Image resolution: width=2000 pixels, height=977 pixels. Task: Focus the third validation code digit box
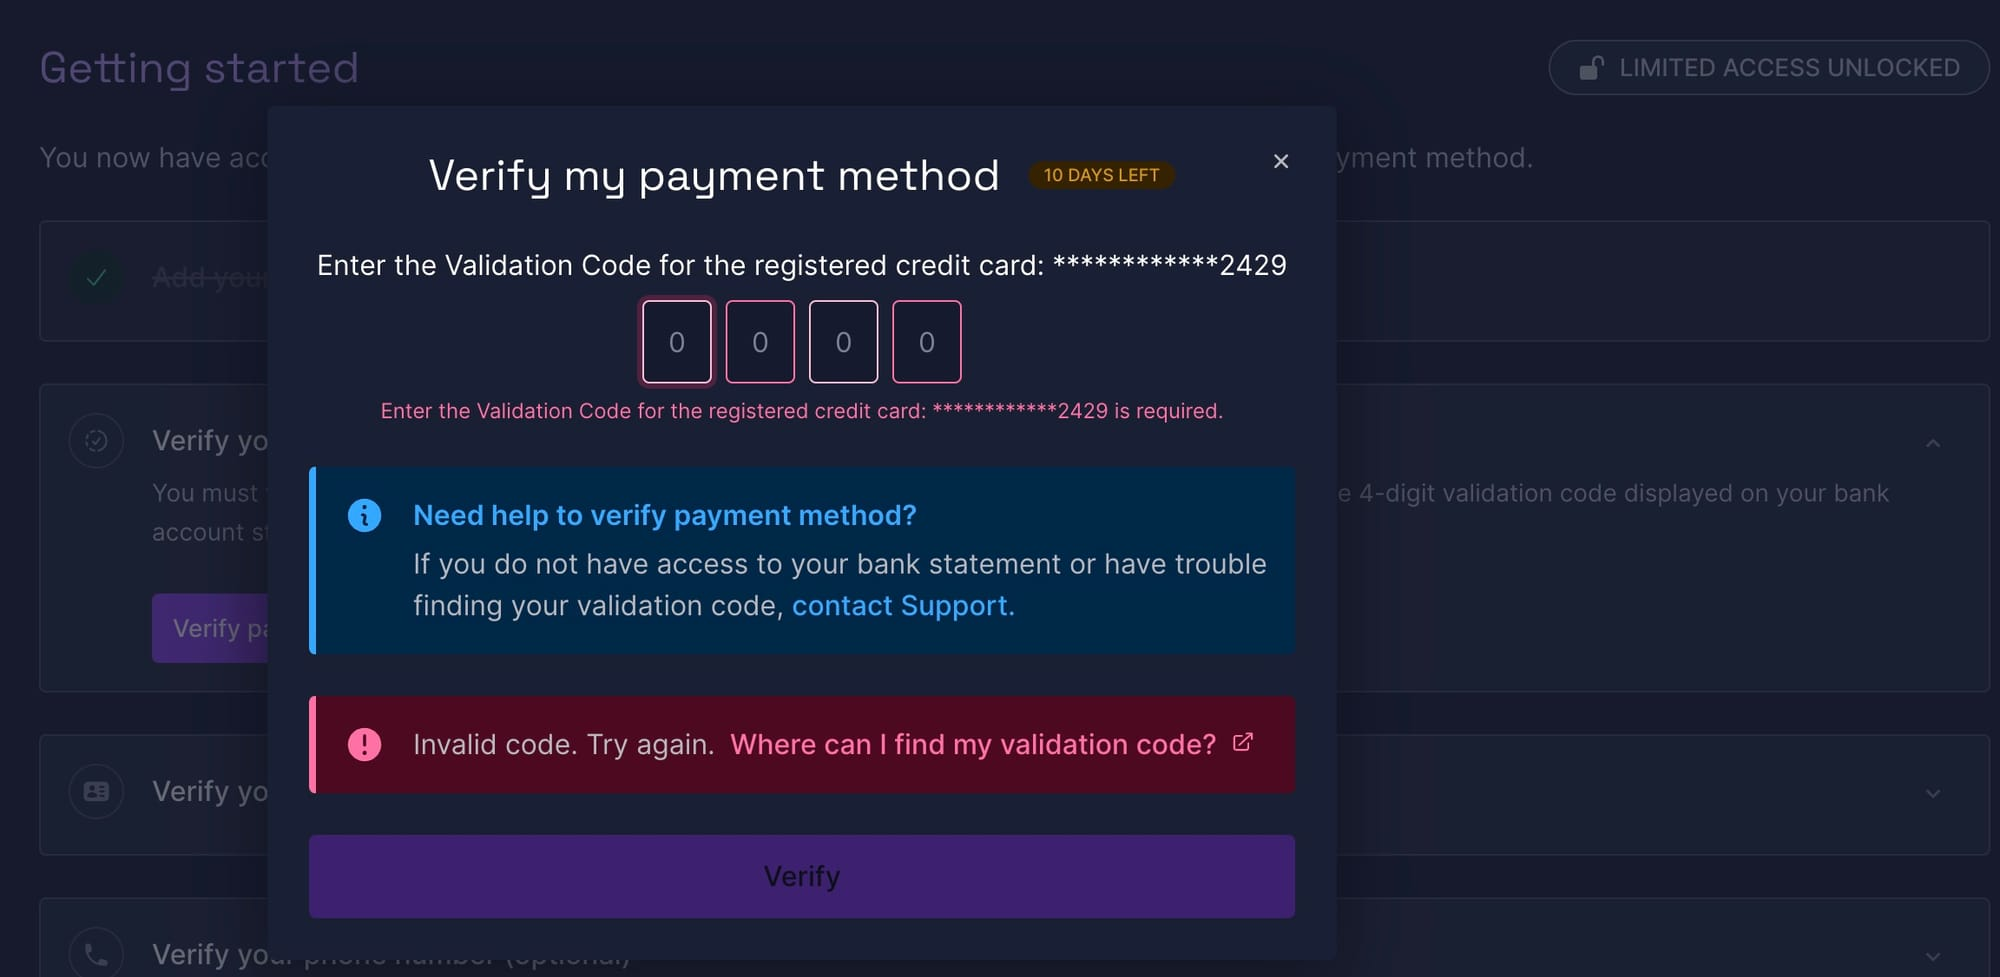pyautogui.click(x=843, y=342)
